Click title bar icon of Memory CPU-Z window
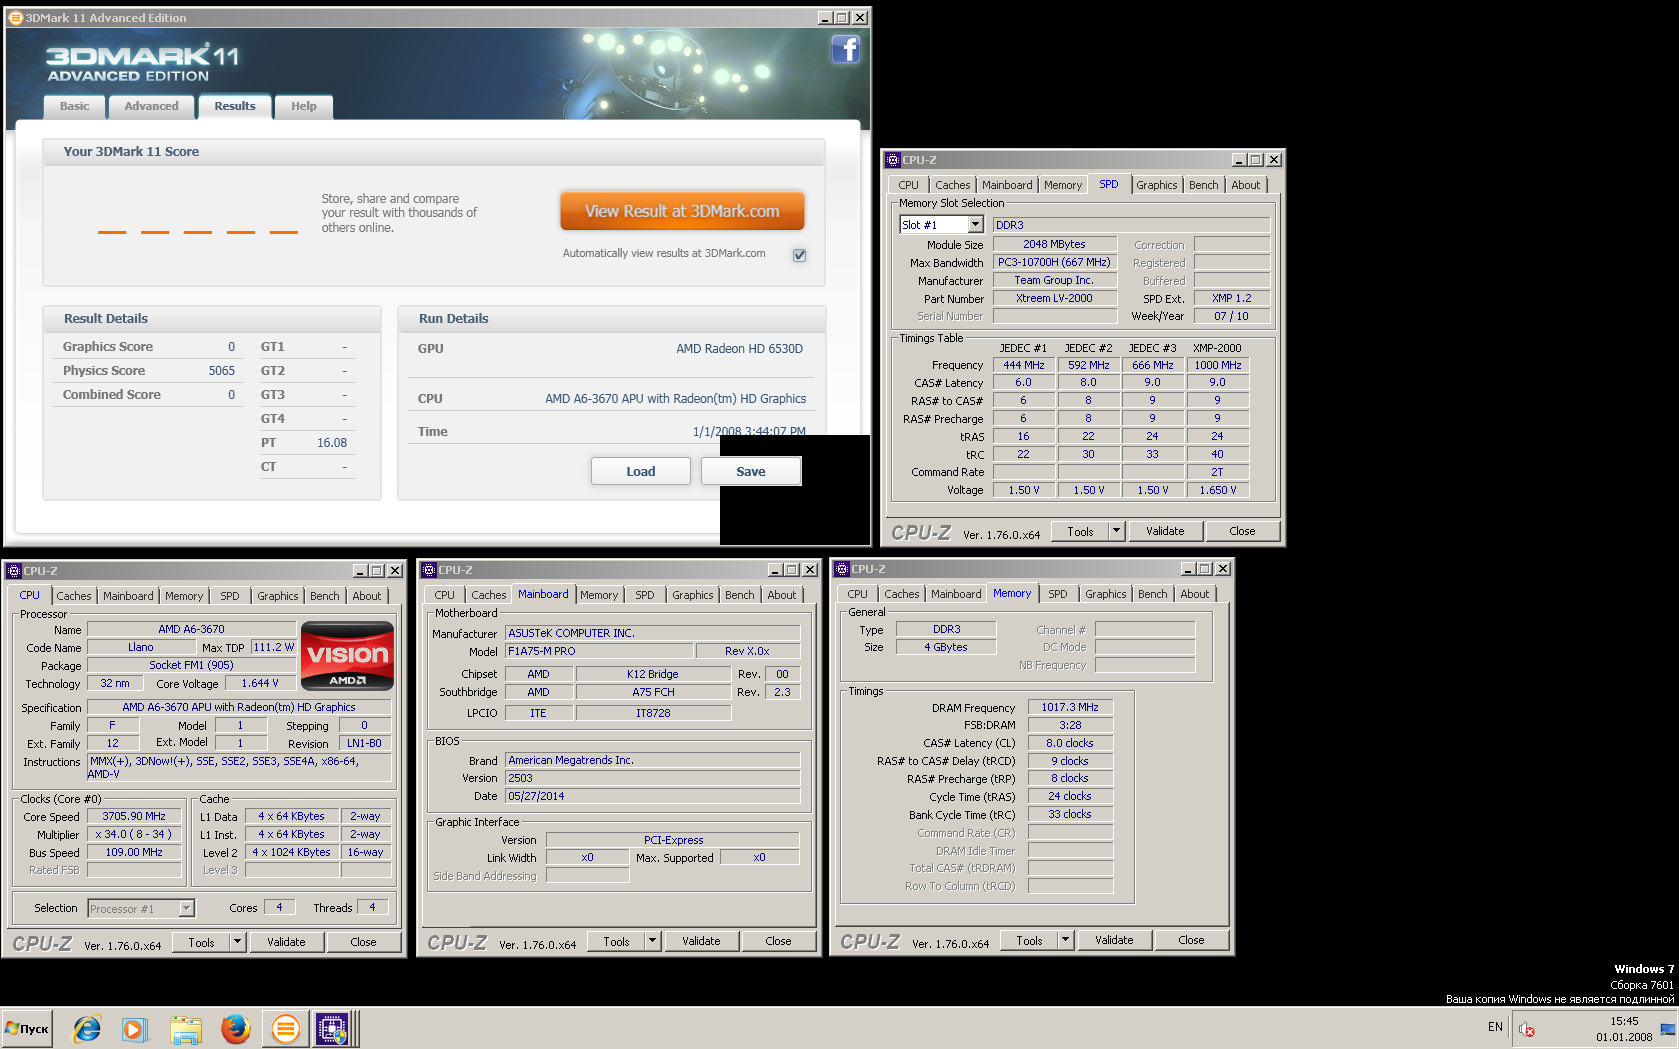1679x1049 pixels. click(842, 569)
